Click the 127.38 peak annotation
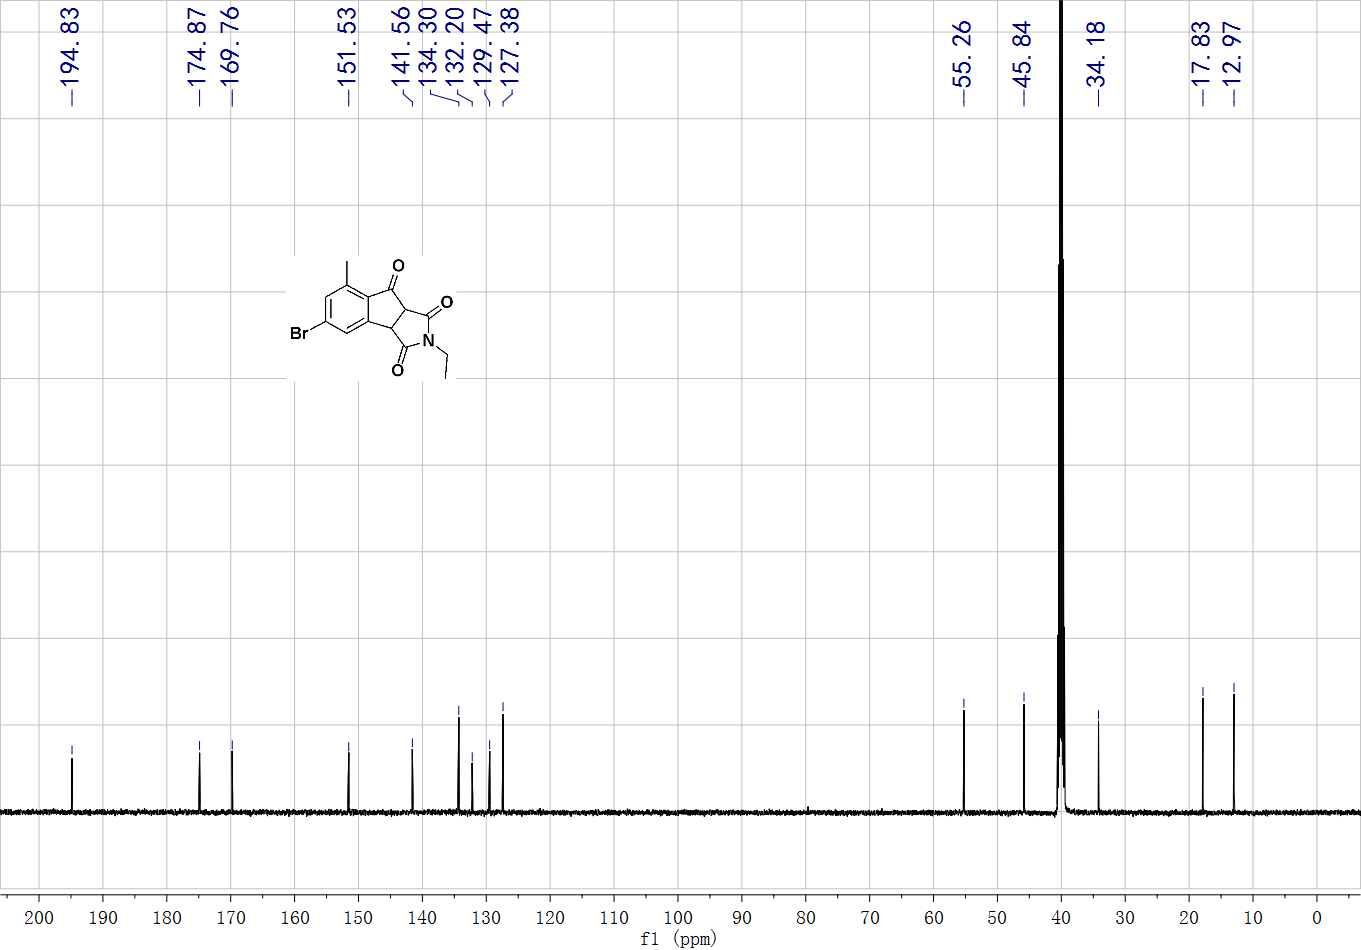Screen dimensions: 1361x950 tap(510, 47)
